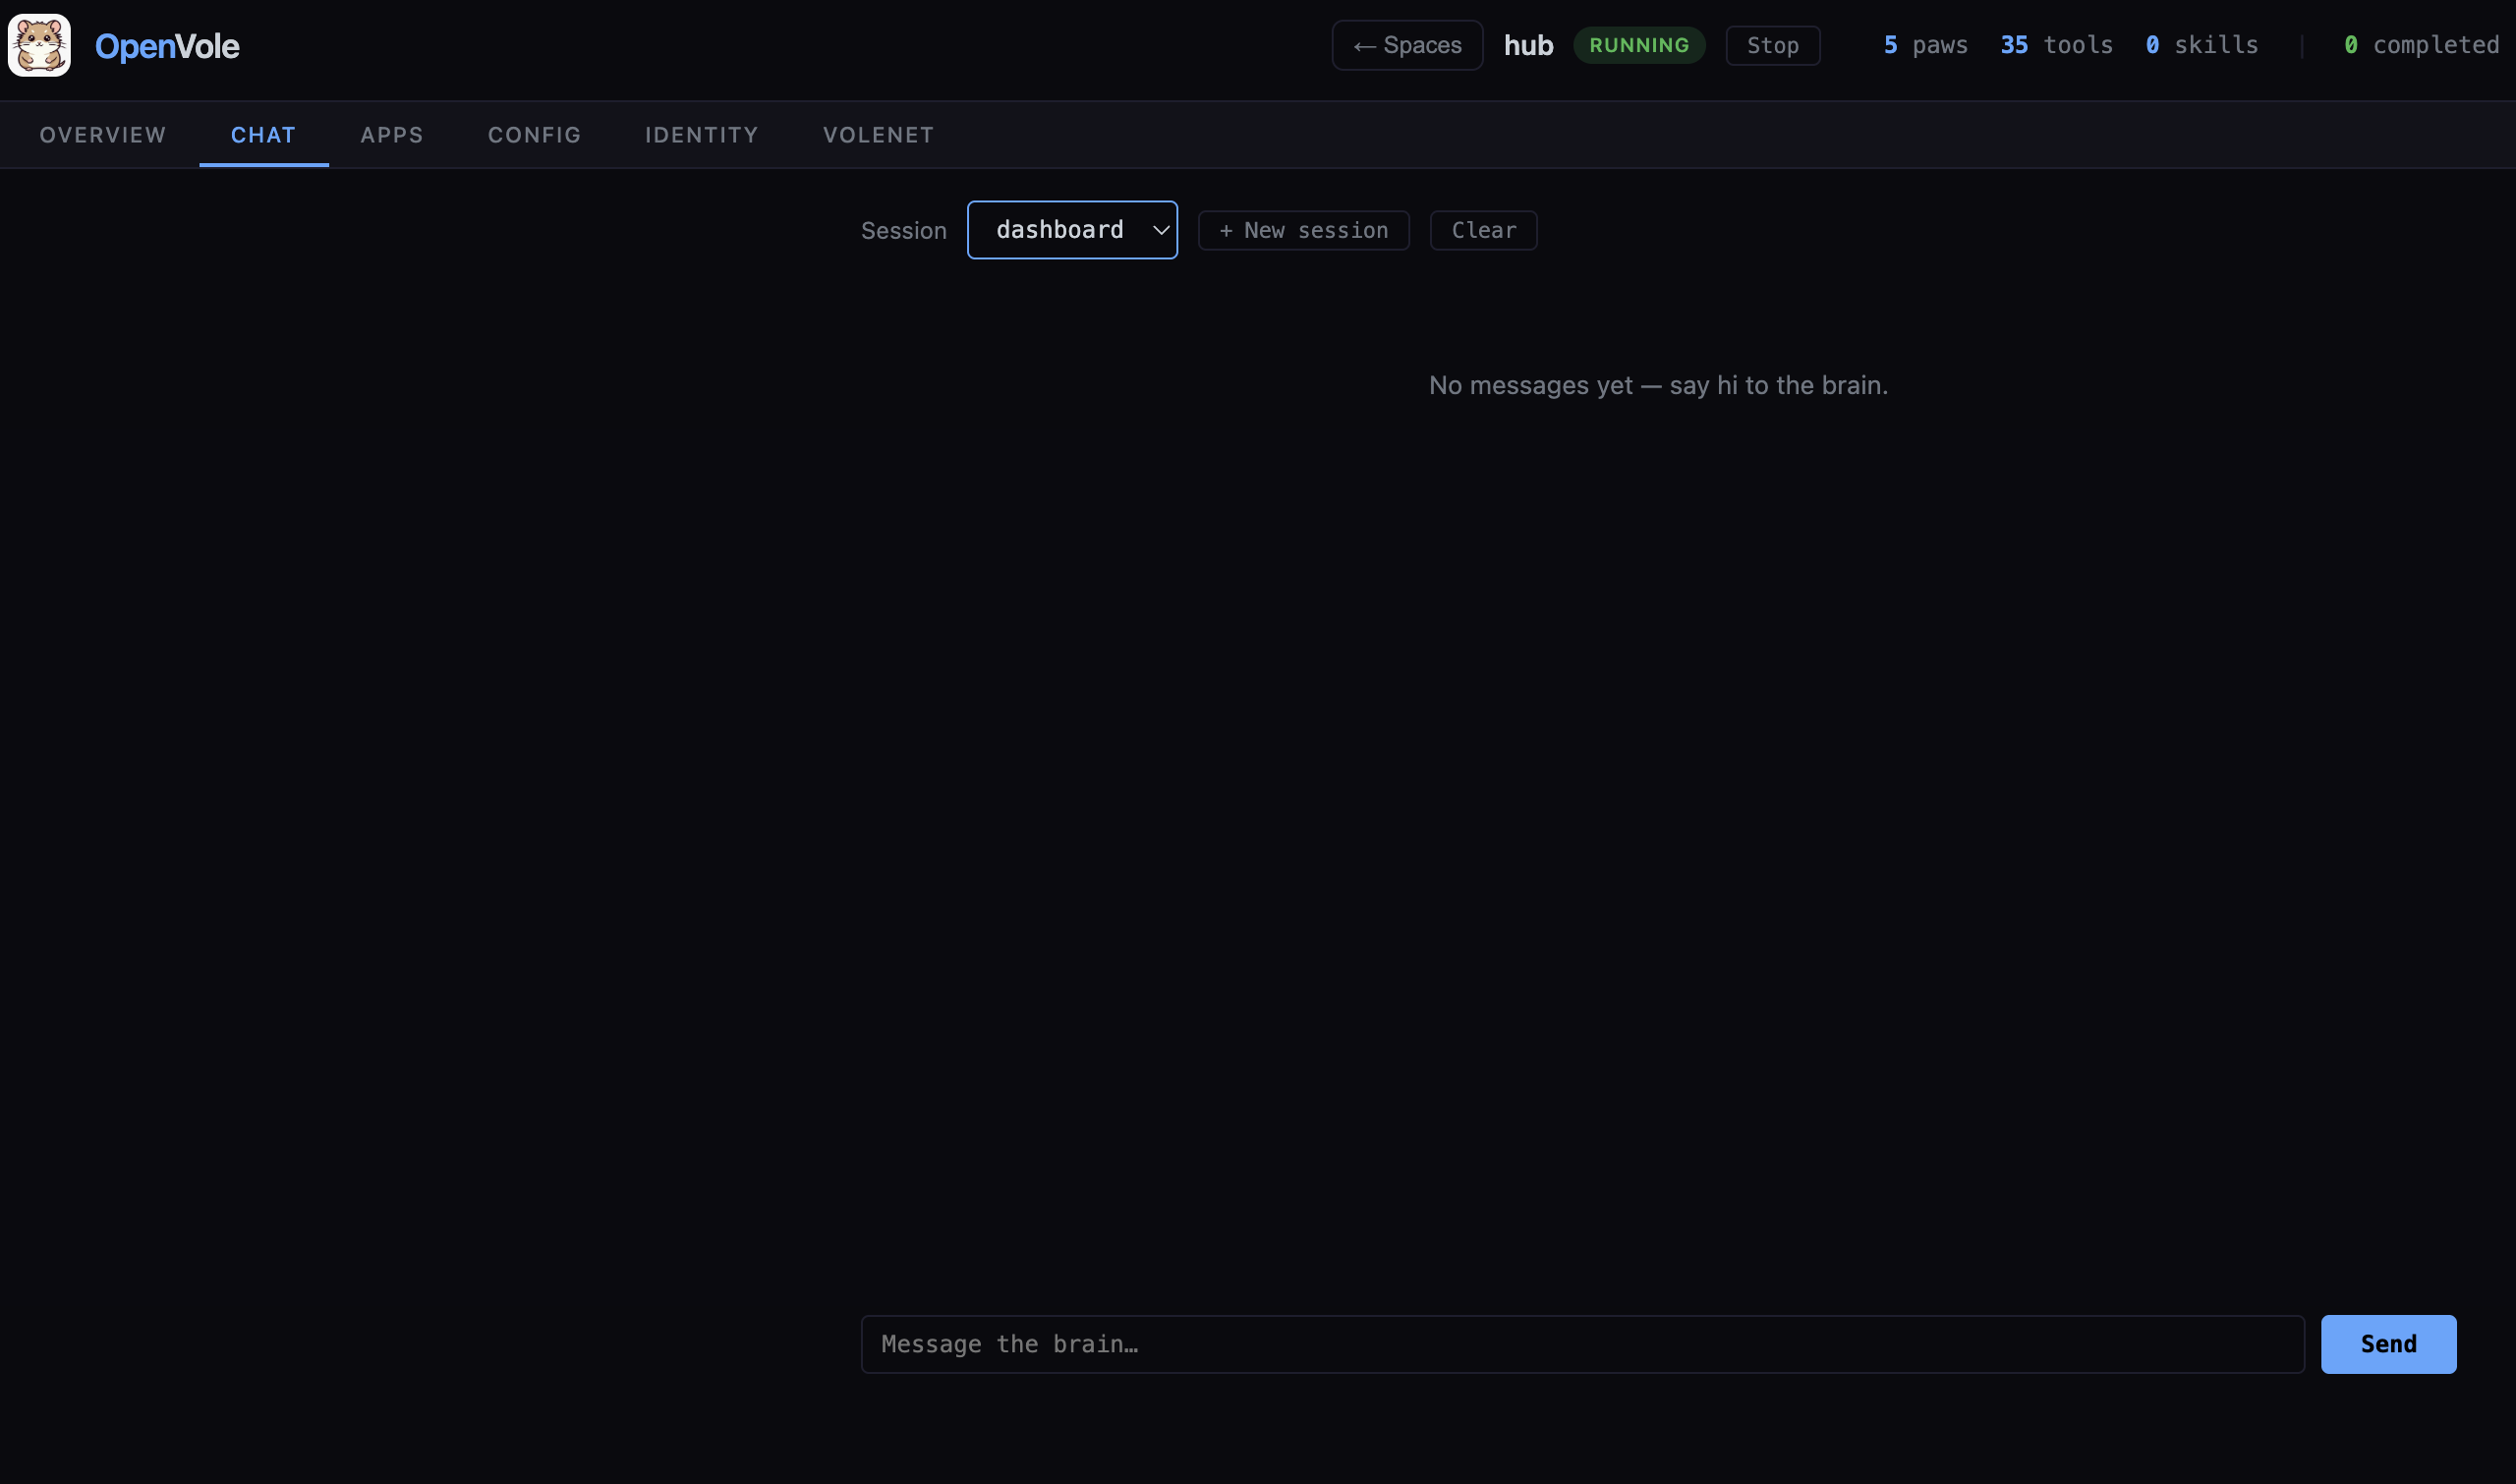This screenshot has width=2516, height=1484.
Task: Click the 0 completed counter
Action: 2421,45
